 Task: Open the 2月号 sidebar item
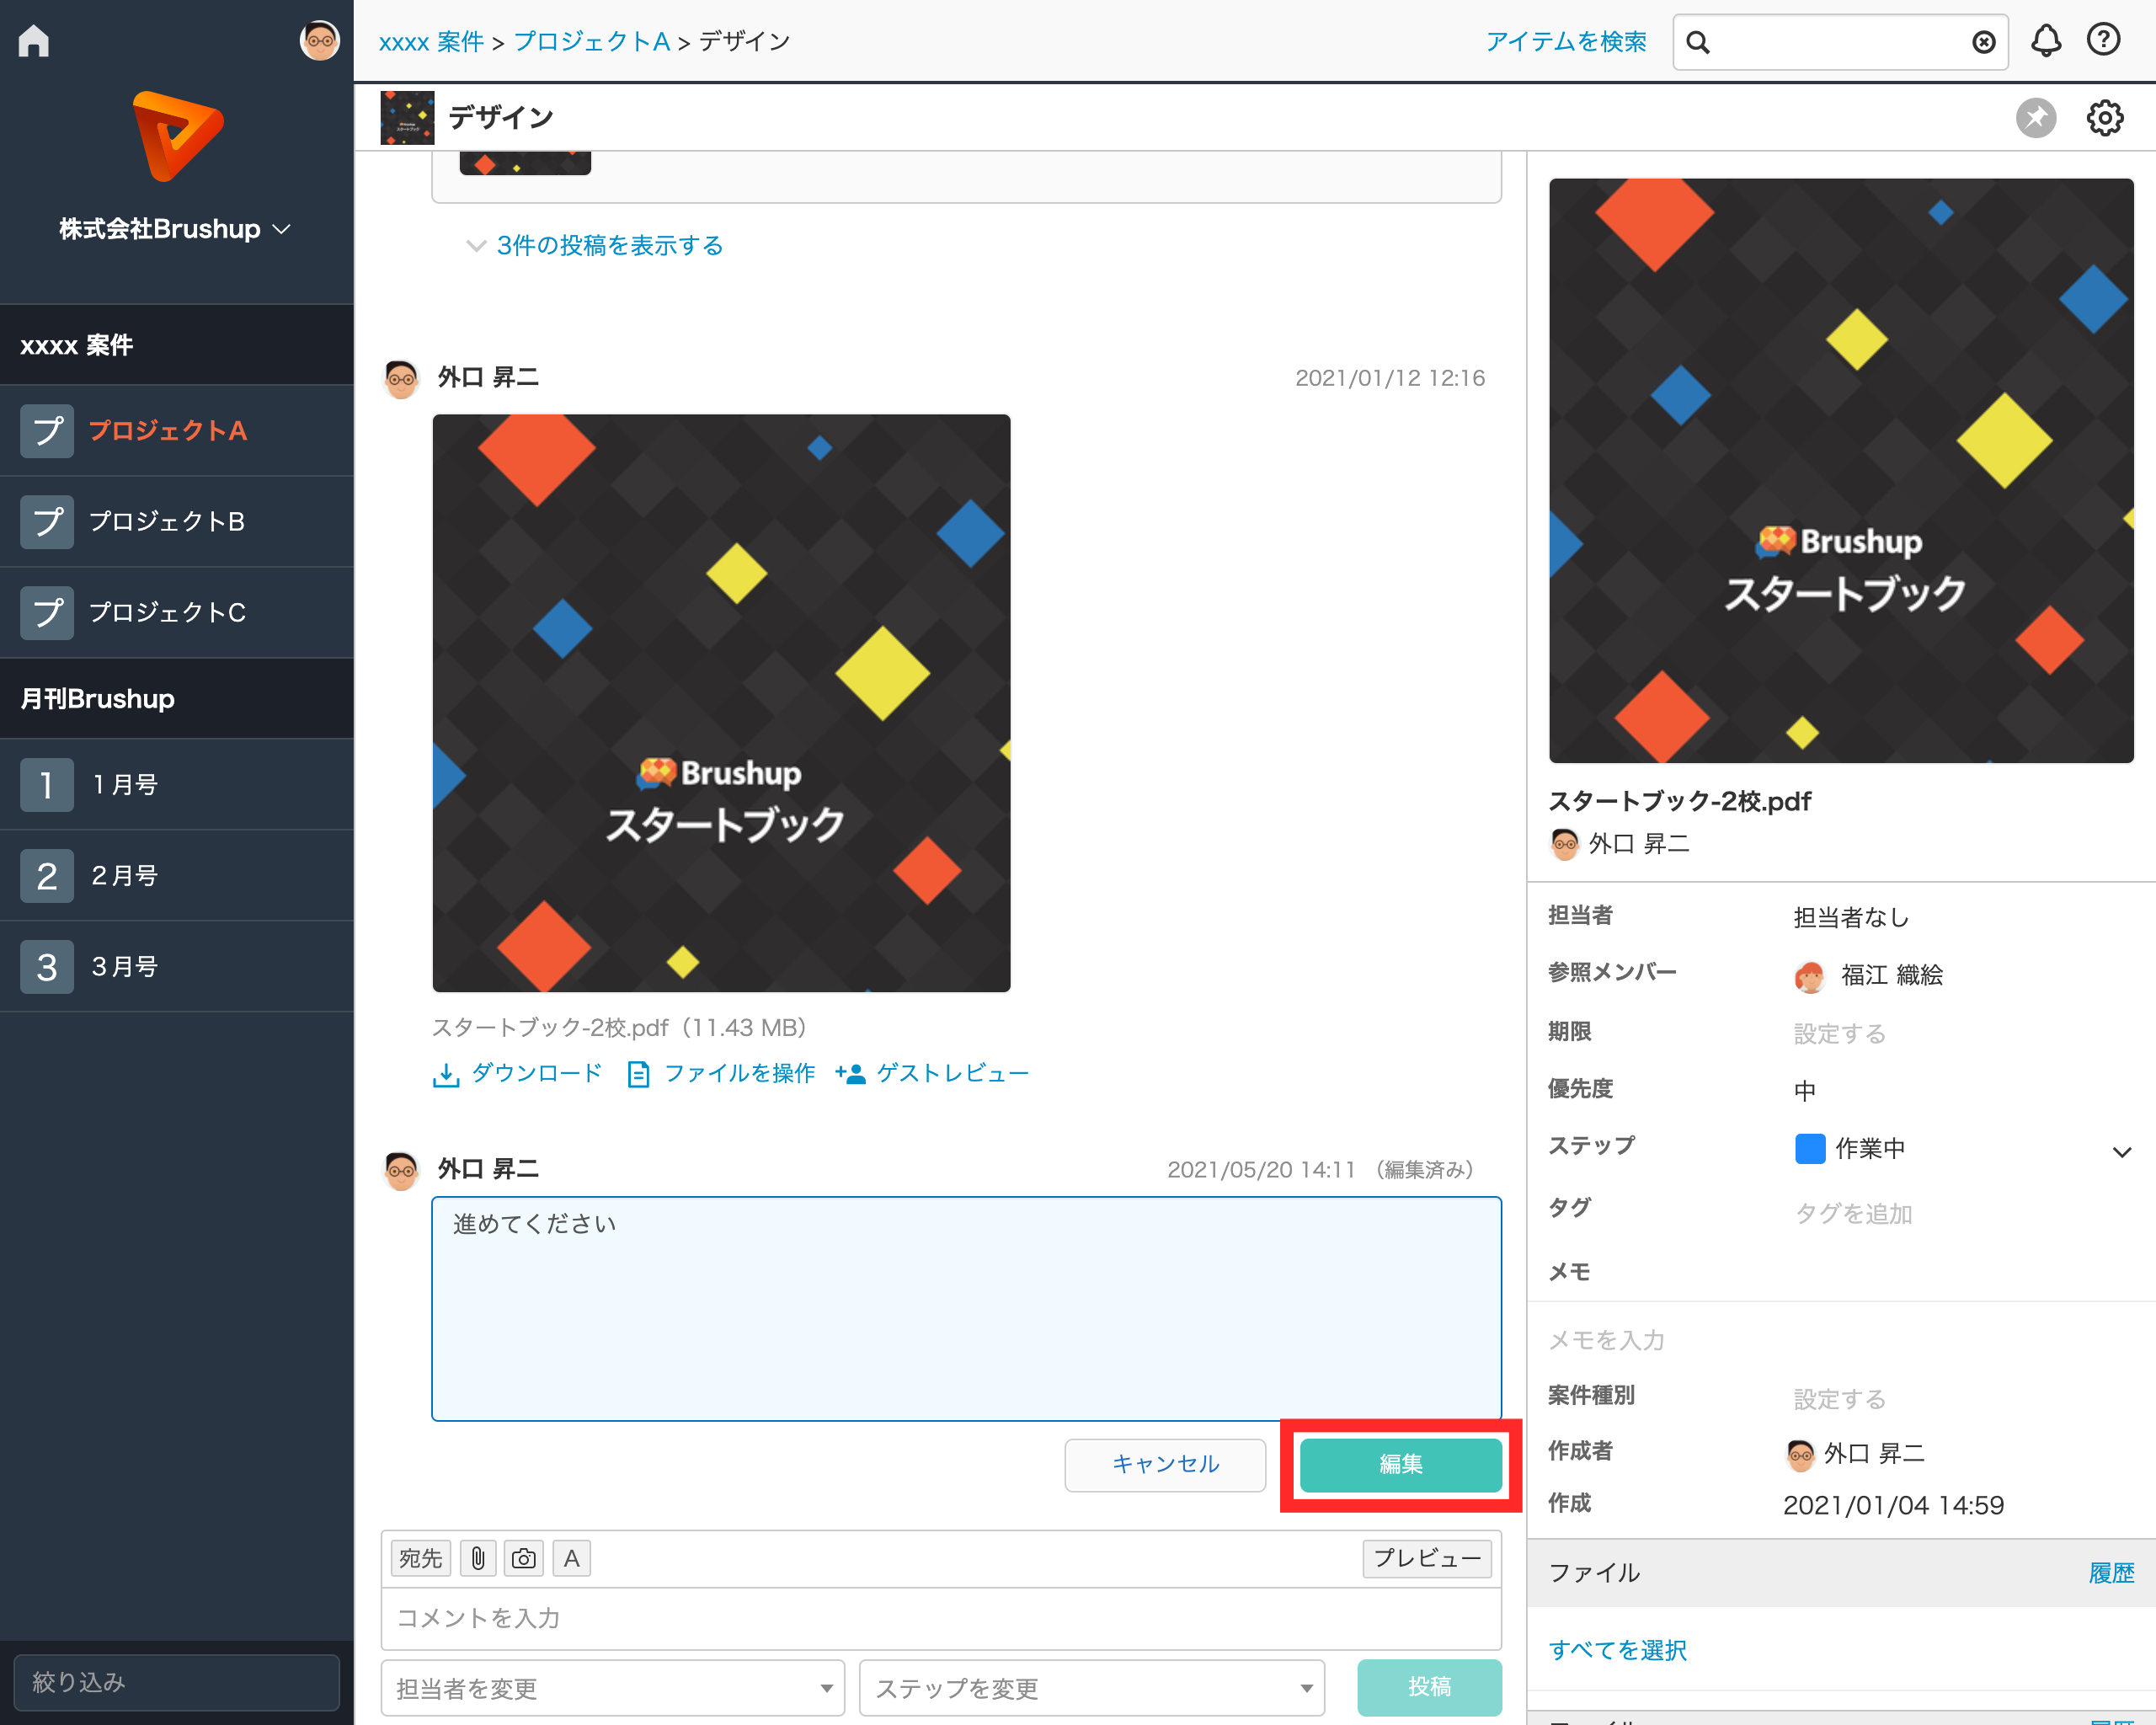[125, 876]
